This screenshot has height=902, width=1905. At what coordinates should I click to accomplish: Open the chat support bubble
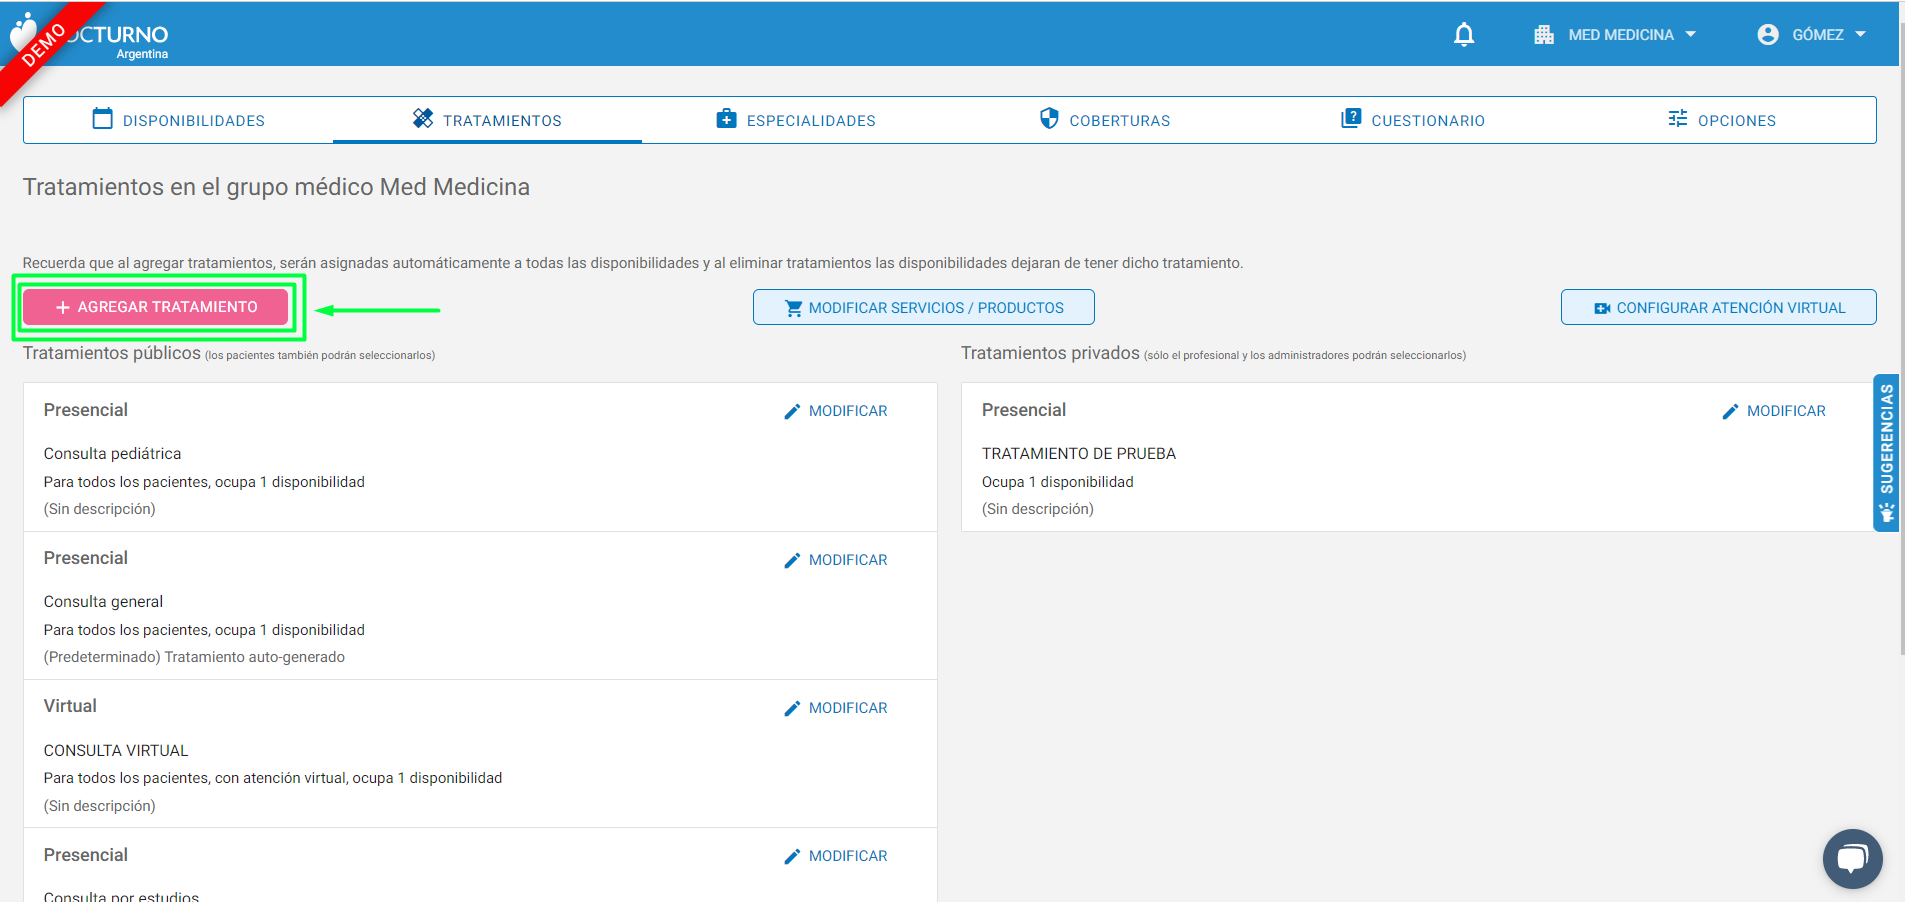pos(1852,858)
